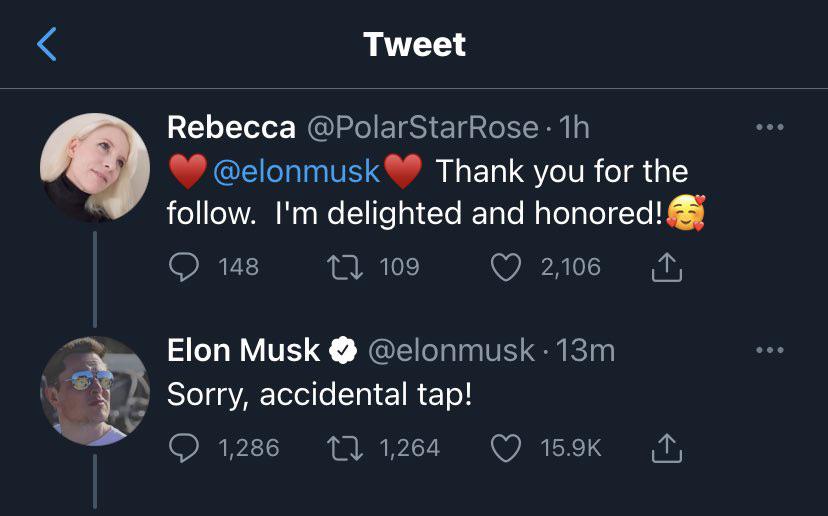The width and height of the screenshot is (828, 516).
Task: Open the "Sorry, accidental tap!" tweet text
Action: pyautogui.click(x=318, y=394)
